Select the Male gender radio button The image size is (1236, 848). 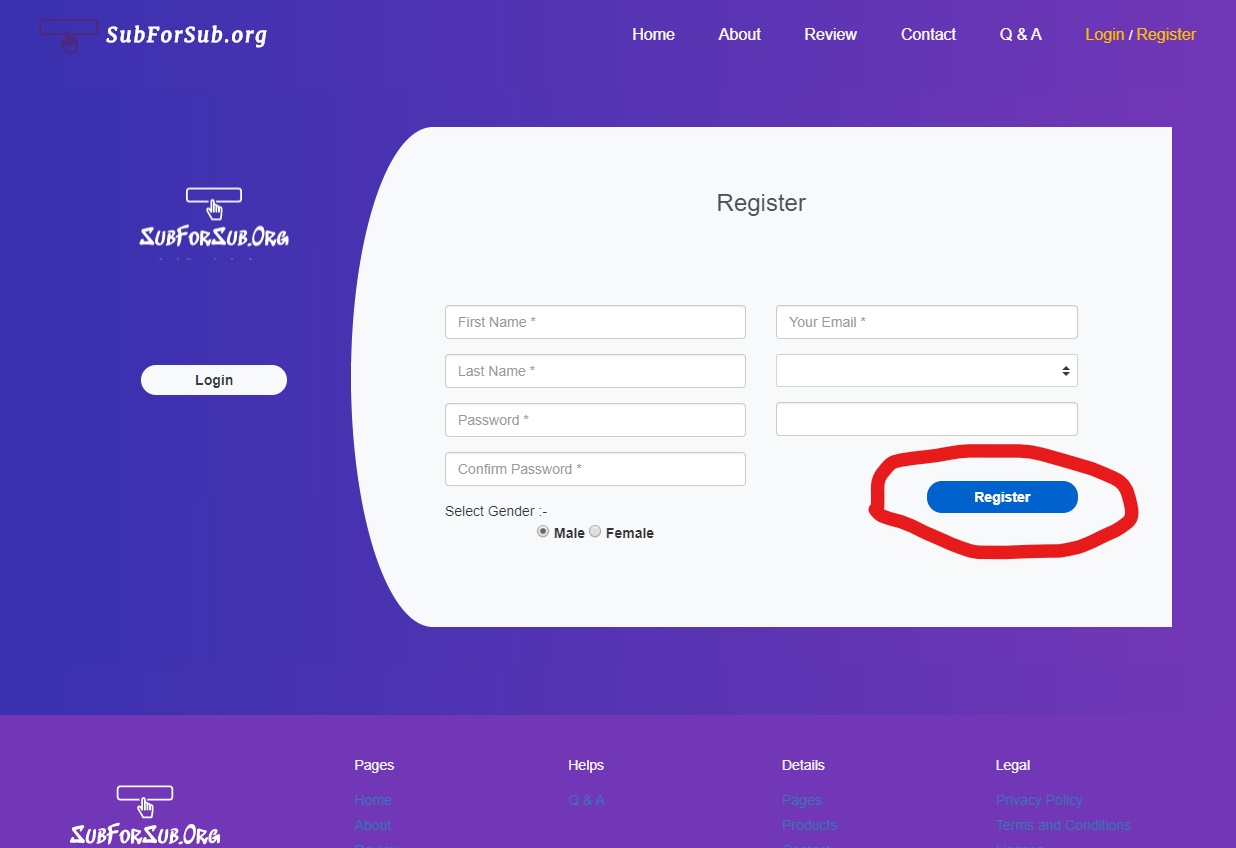click(x=543, y=532)
